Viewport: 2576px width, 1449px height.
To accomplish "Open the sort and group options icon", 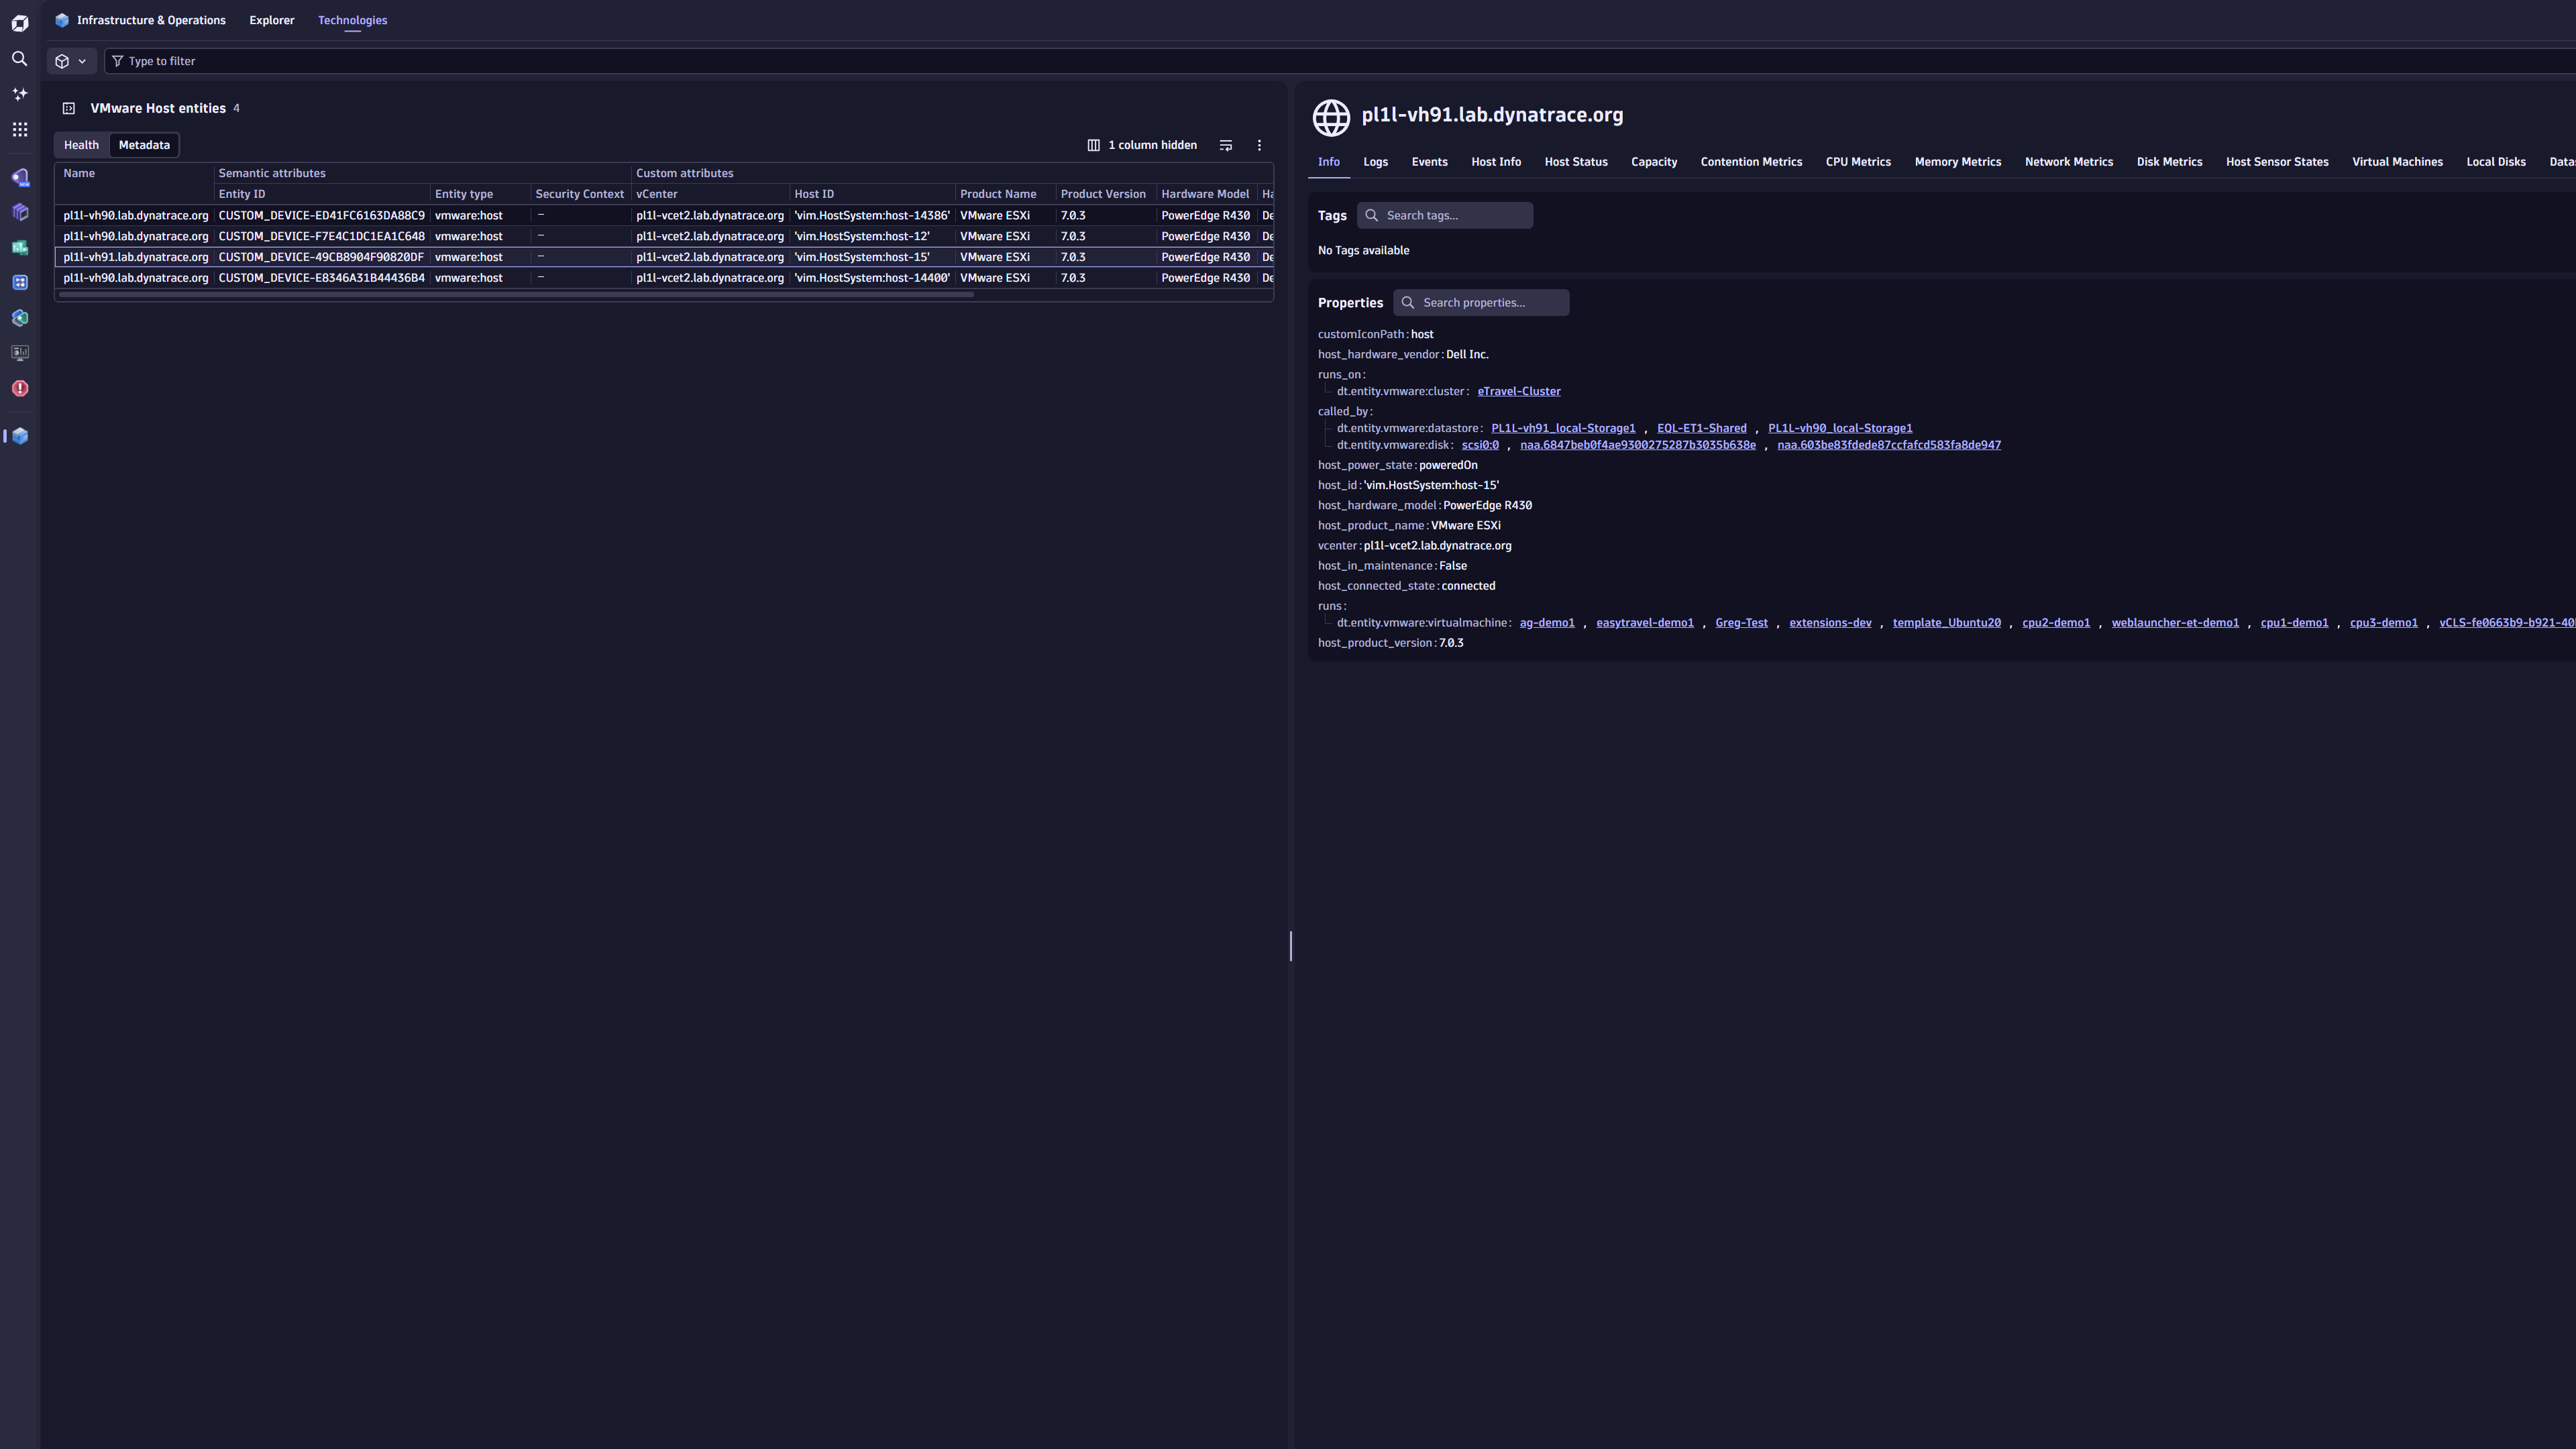I will pyautogui.click(x=1225, y=145).
